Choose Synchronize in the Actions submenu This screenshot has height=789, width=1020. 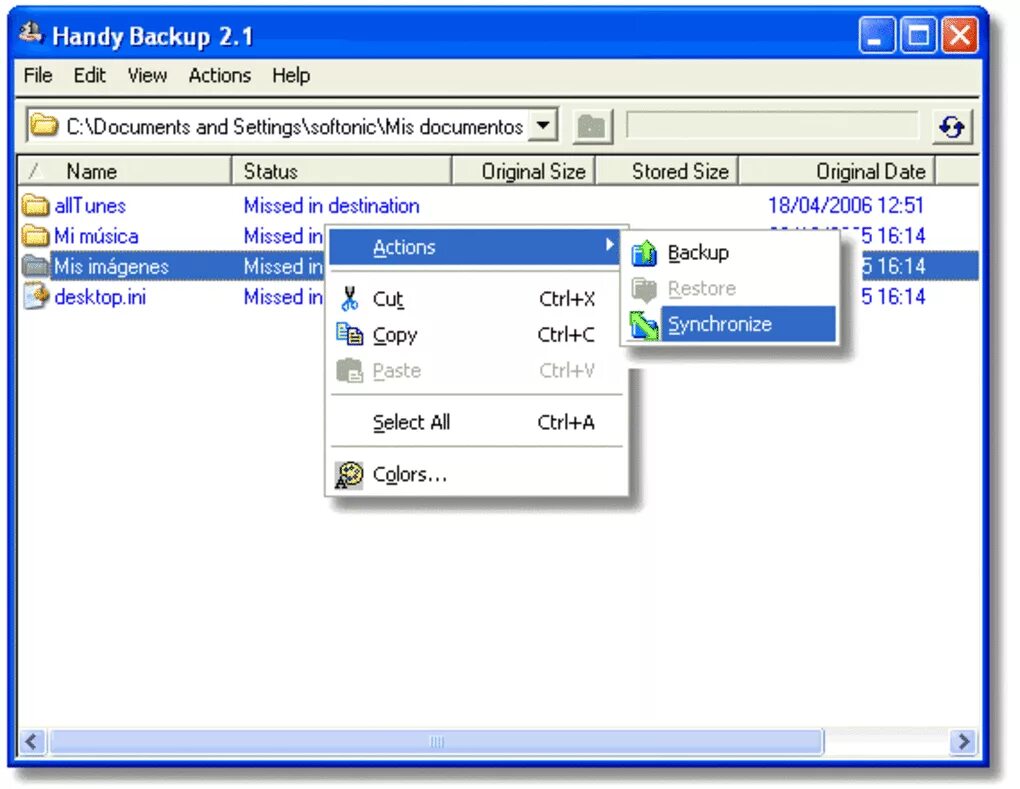point(732,324)
